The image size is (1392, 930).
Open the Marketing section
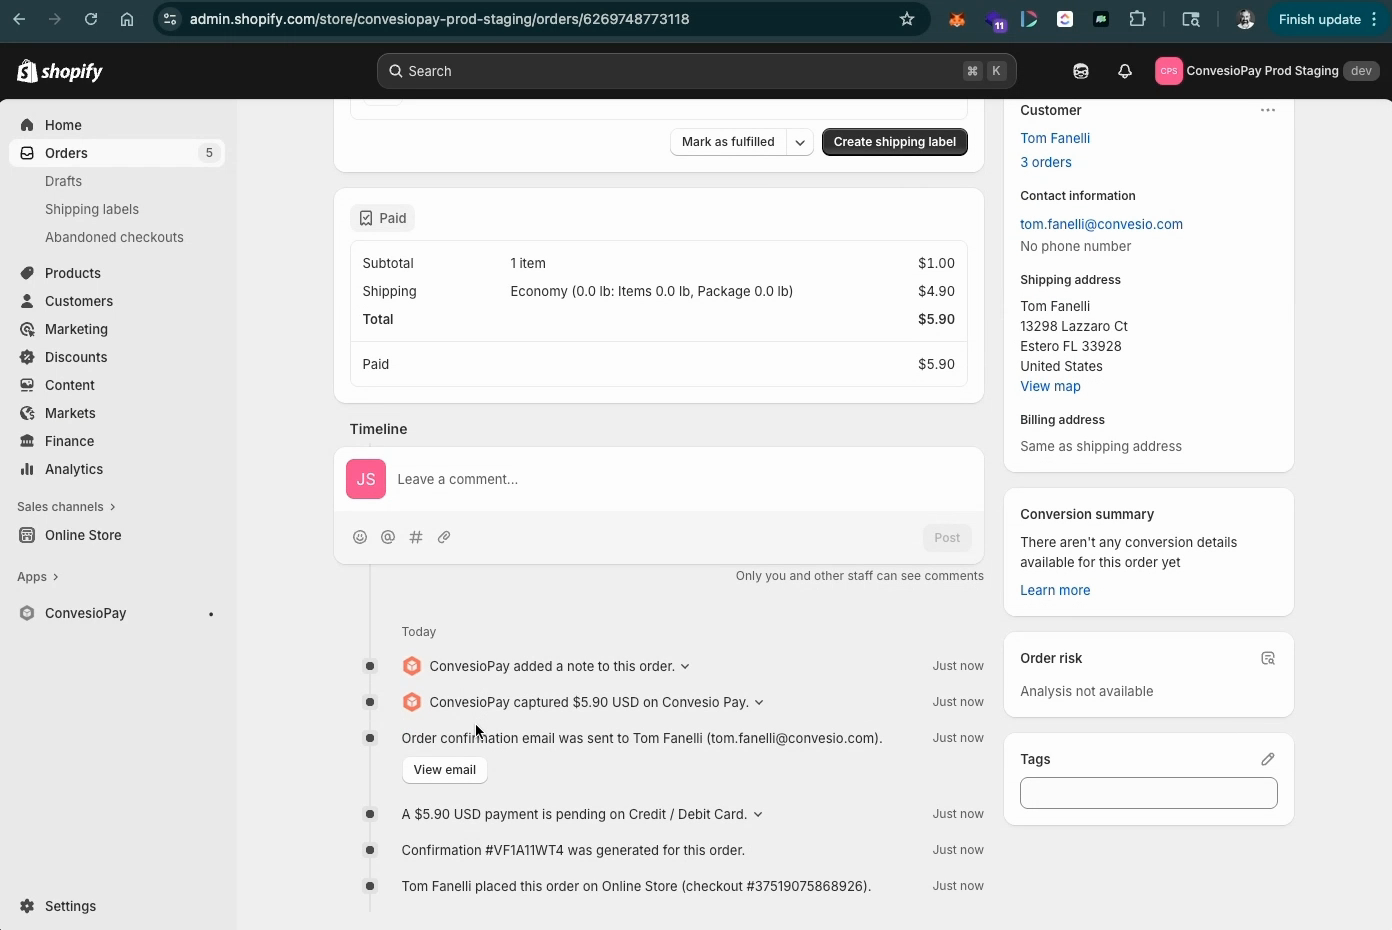coord(76,329)
